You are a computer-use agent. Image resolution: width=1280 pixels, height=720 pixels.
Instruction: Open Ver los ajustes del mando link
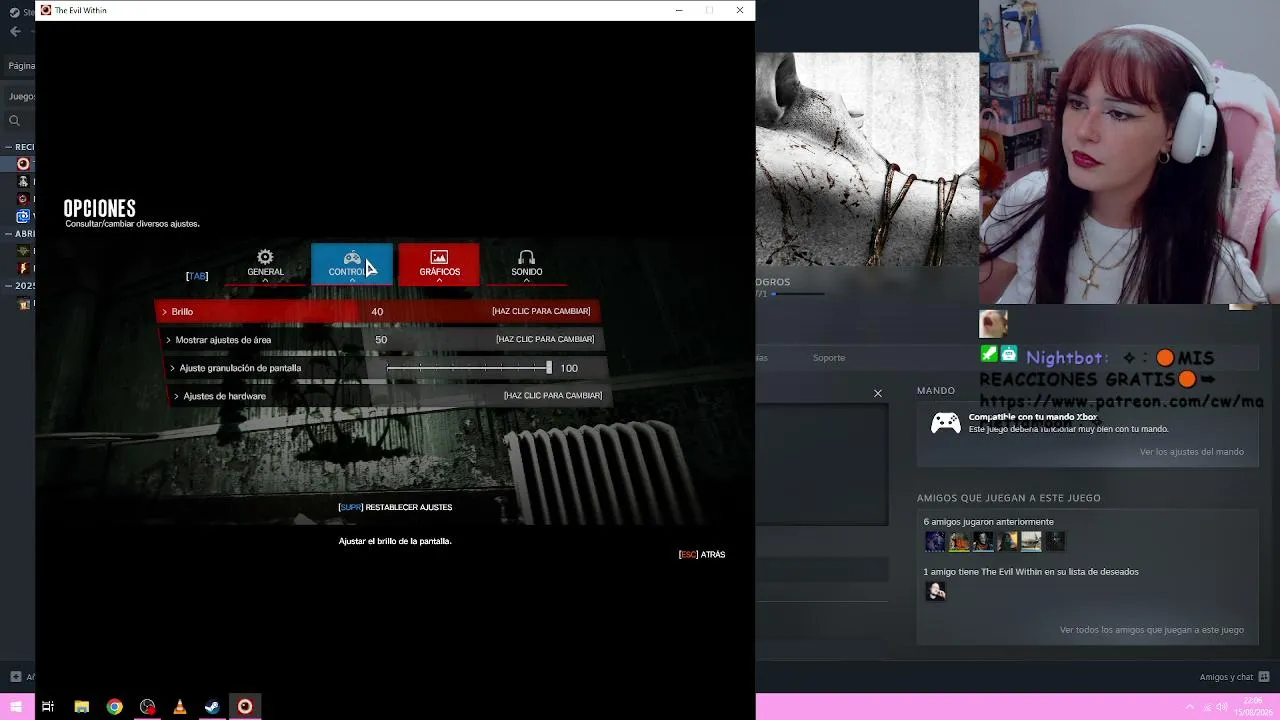1192,452
